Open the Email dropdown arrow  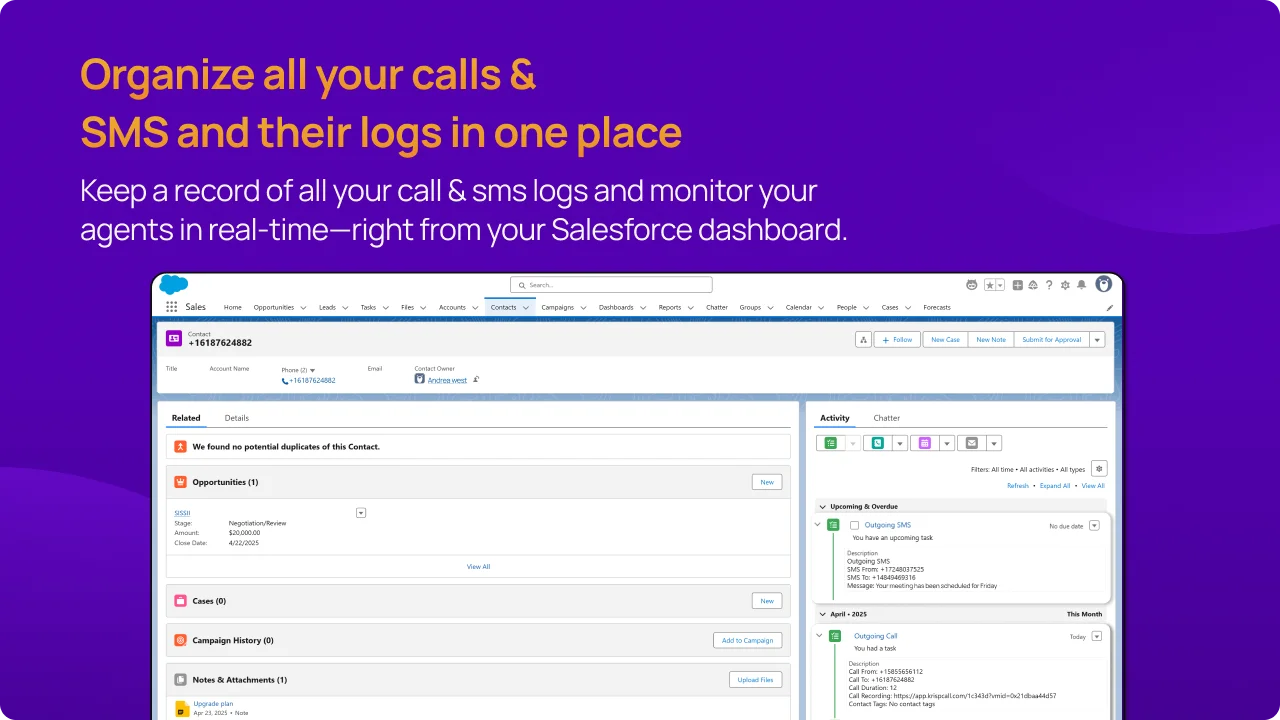[994, 443]
